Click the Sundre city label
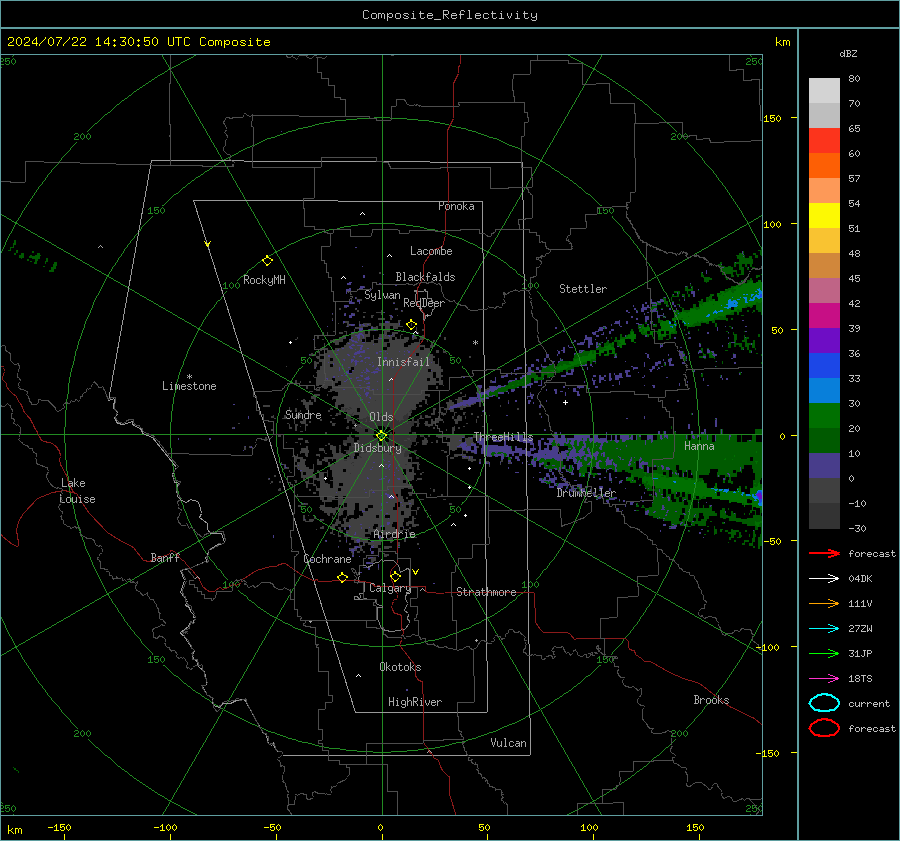This screenshot has width=900, height=841. 303,415
